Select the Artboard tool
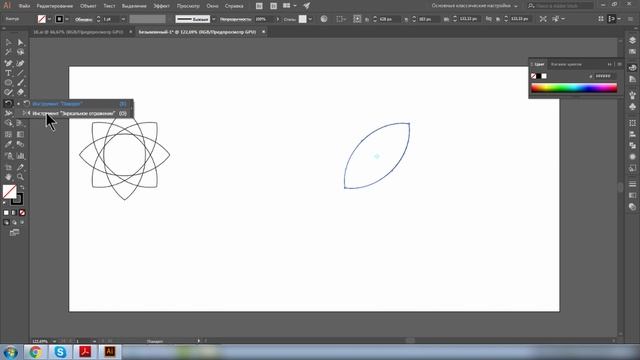The width and height of the screenshot is (640, 360). [x=8, y=167]
